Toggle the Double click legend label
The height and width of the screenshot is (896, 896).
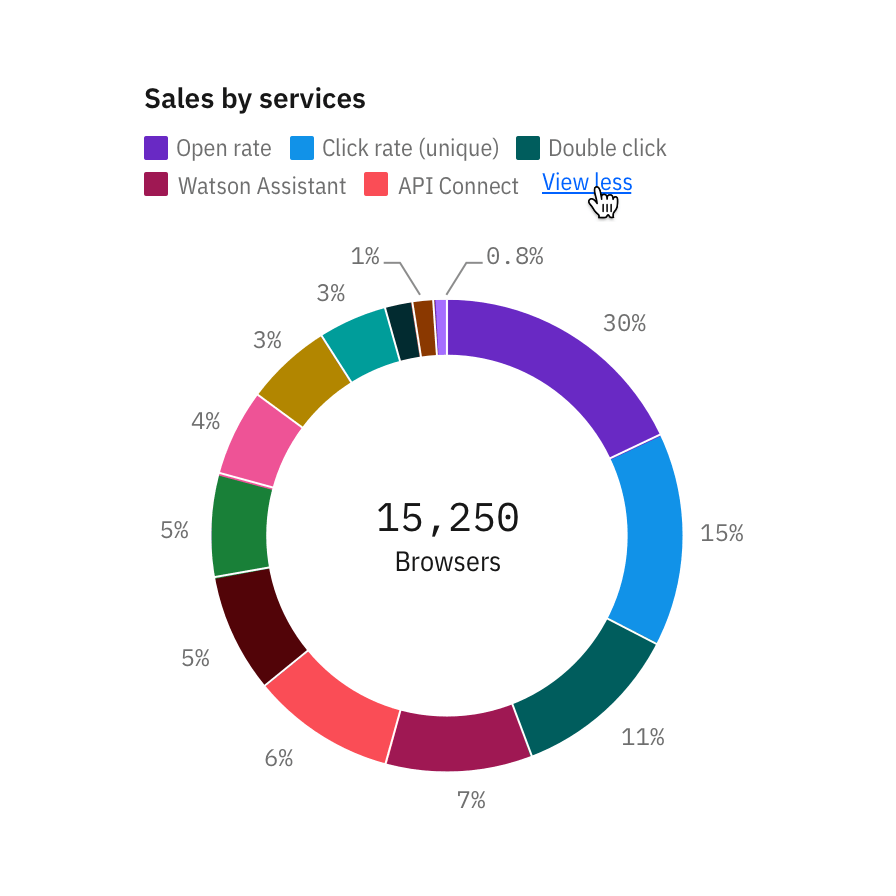607,149
